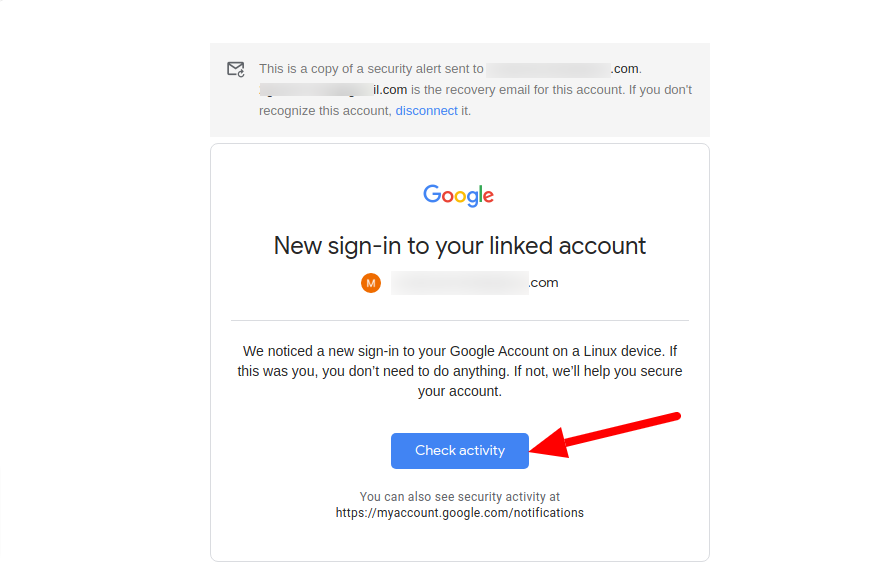The height and width of the screenshot is (575, 895).
Task: Open the myaccount.google.com/notifications URL
Action: 459,513
